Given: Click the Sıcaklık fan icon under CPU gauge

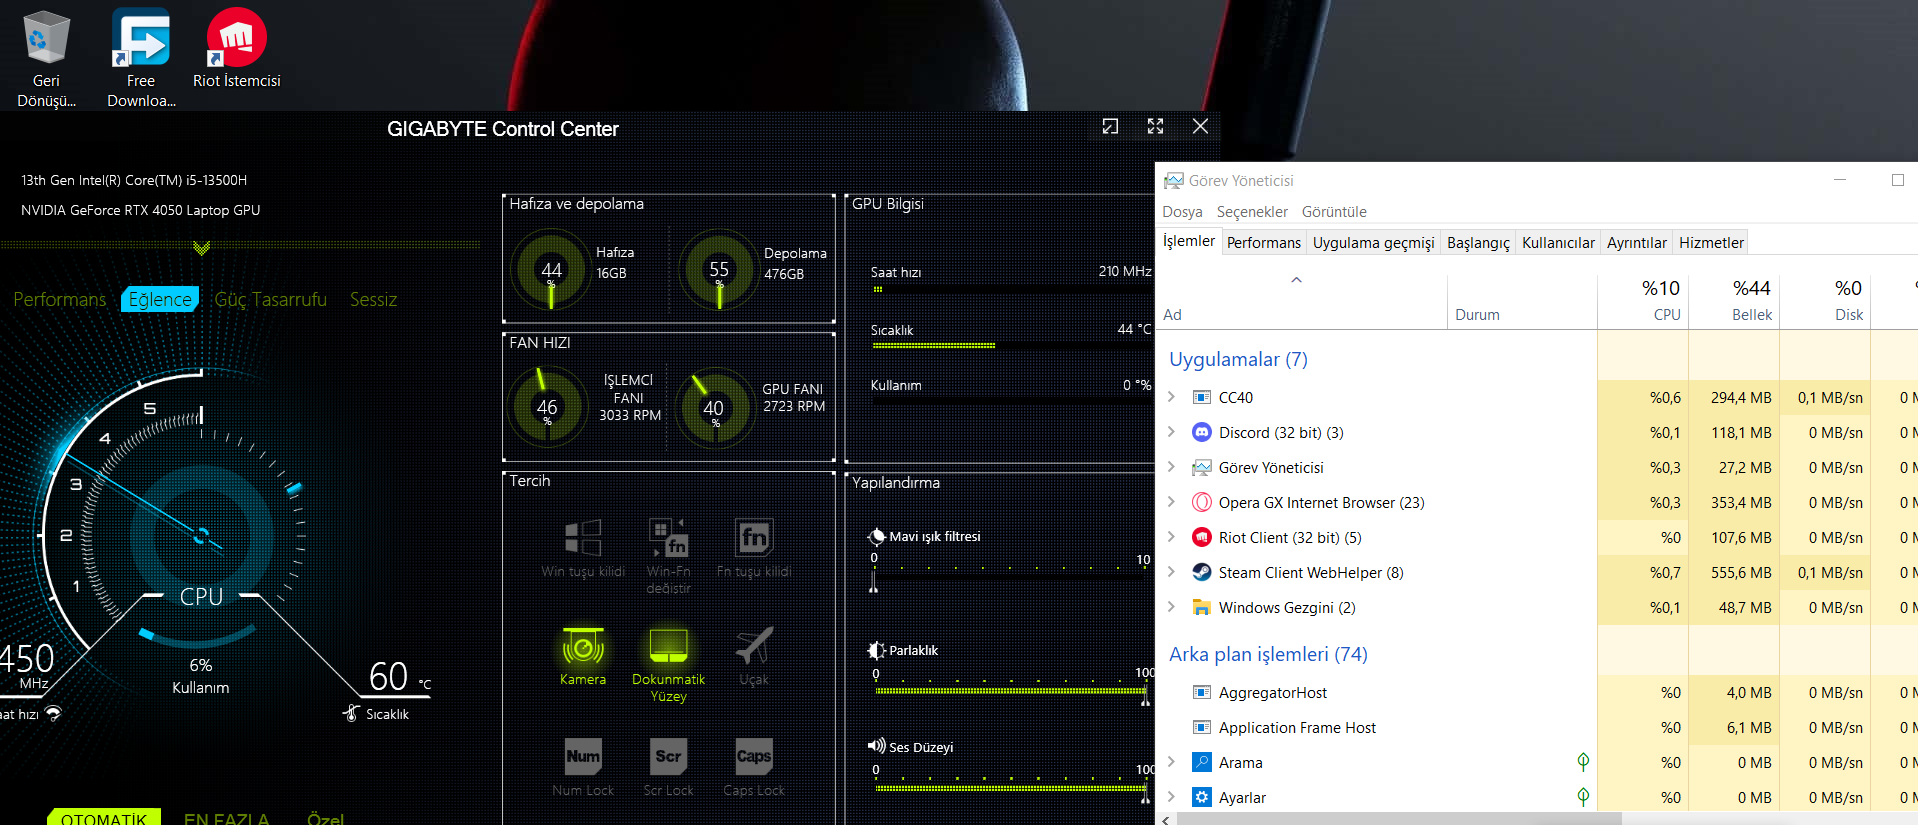Looking at the screenshot, I should (x=351, y=713).
